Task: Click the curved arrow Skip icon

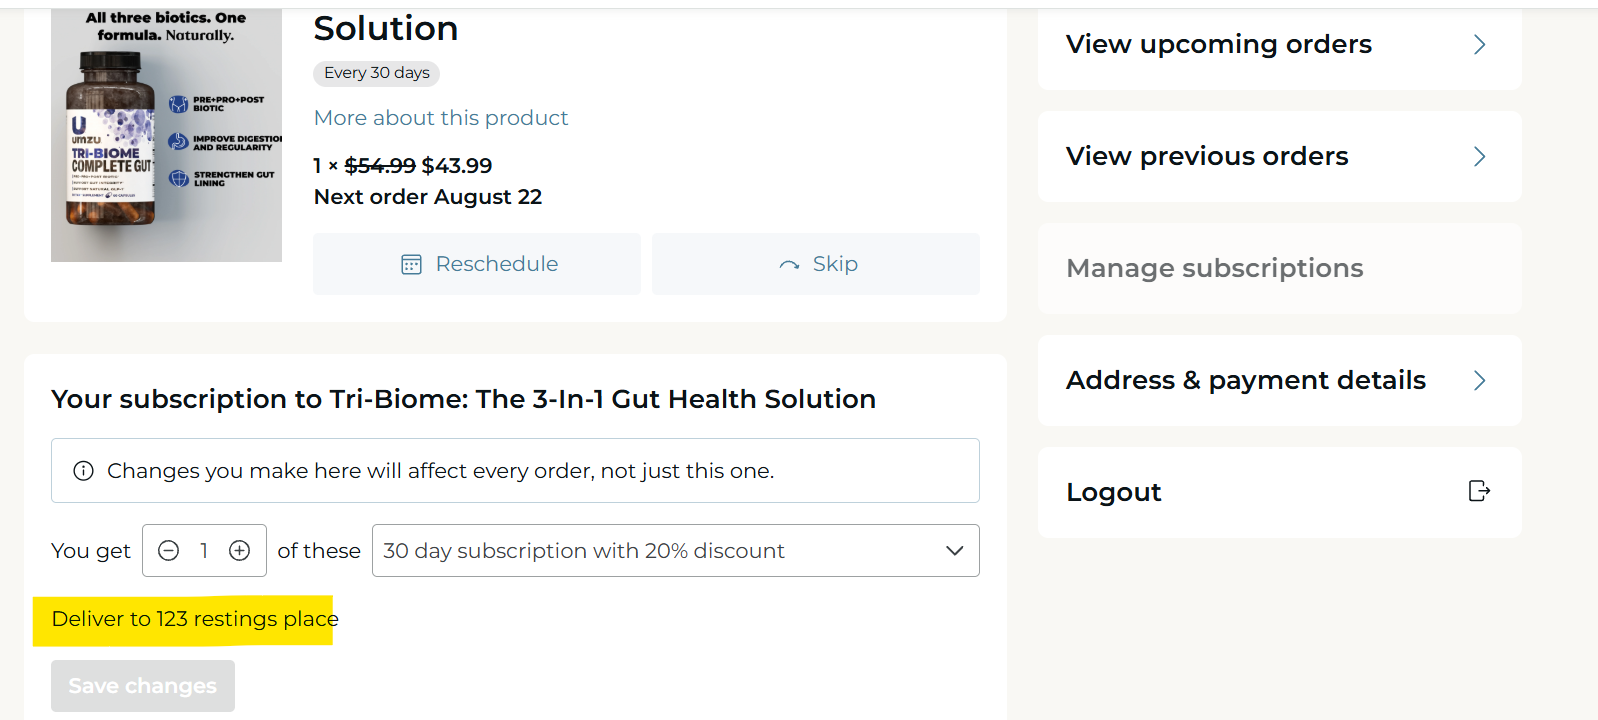Action: 789,265
